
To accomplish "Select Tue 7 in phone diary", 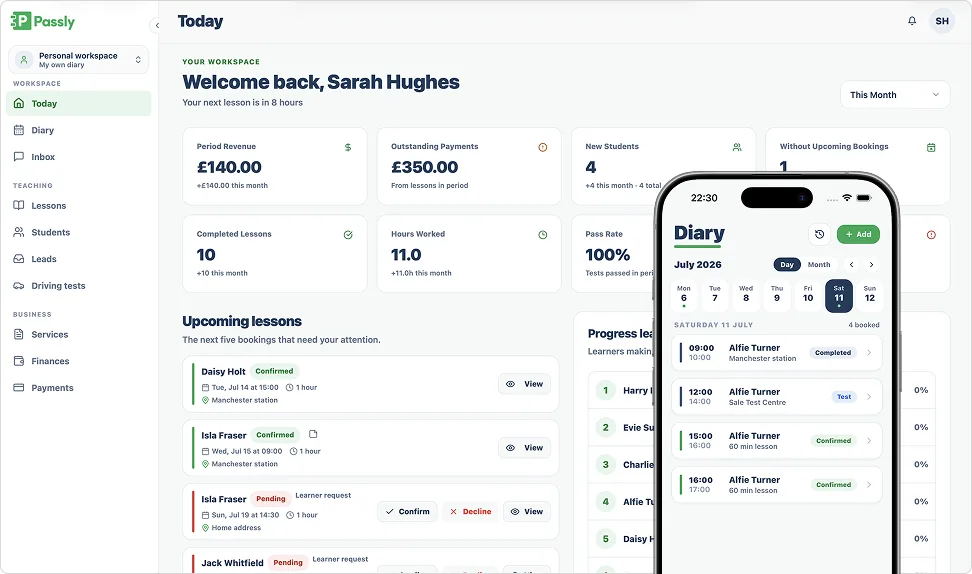I will 715,296.
